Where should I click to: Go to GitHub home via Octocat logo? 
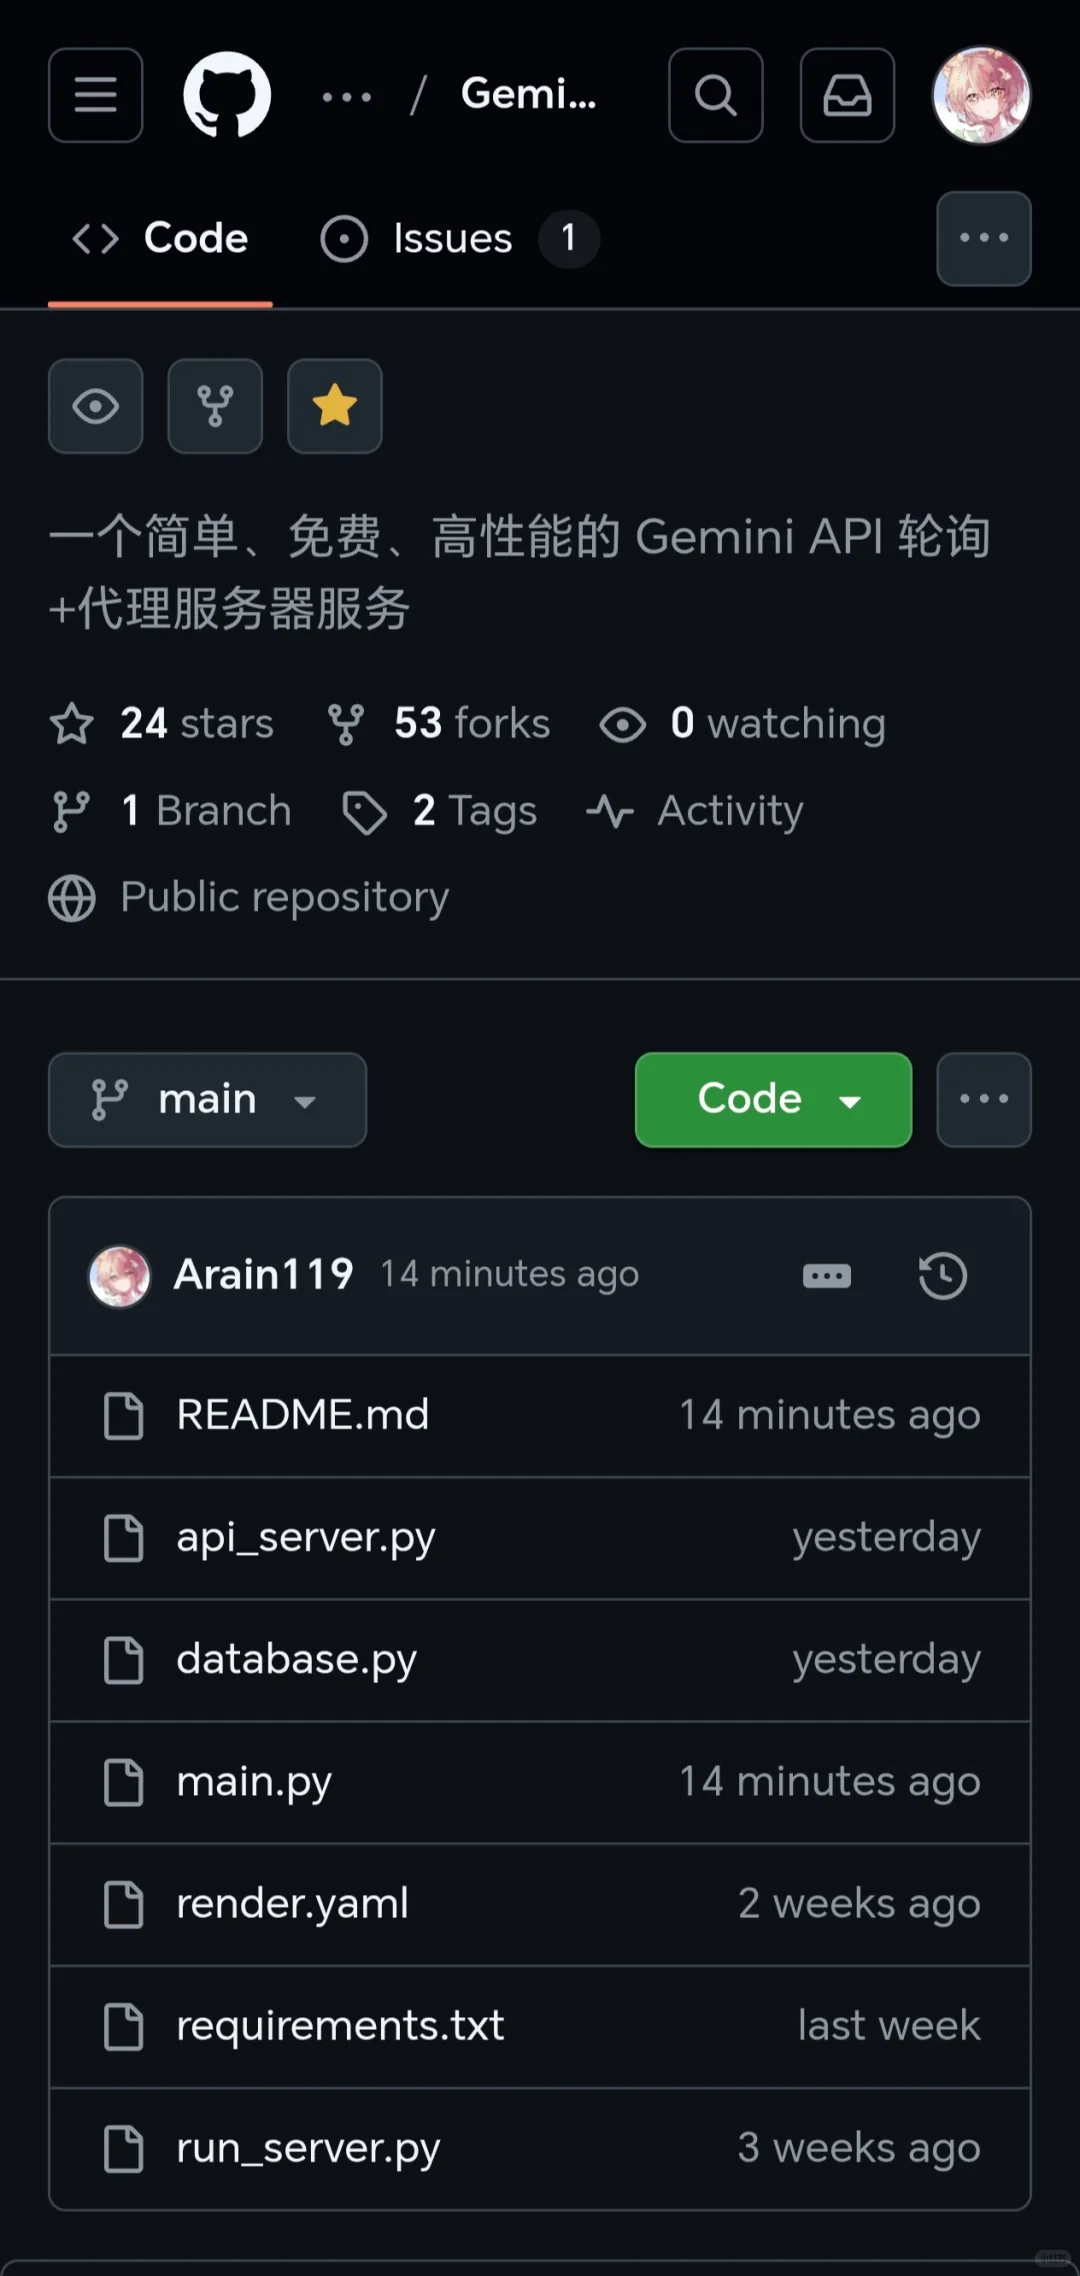pos(227,95)
